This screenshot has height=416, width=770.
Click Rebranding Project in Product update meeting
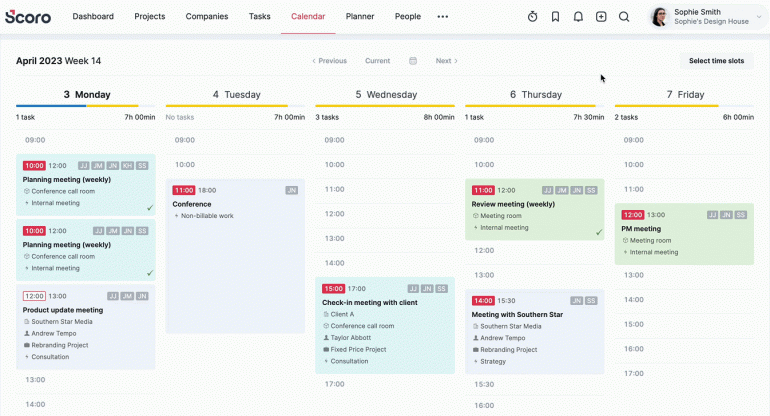tap(60, 345)
